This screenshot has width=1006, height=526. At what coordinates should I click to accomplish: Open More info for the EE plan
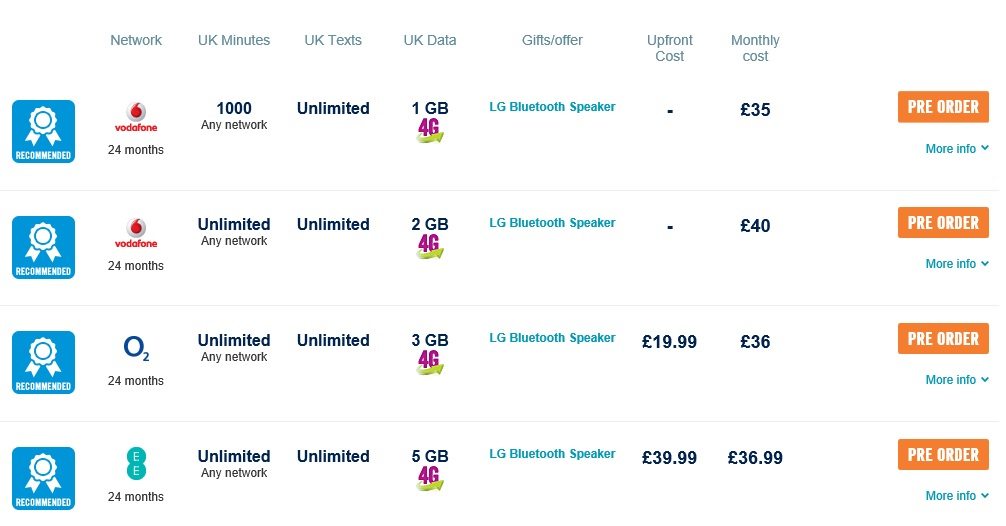[x=957, y=496]
